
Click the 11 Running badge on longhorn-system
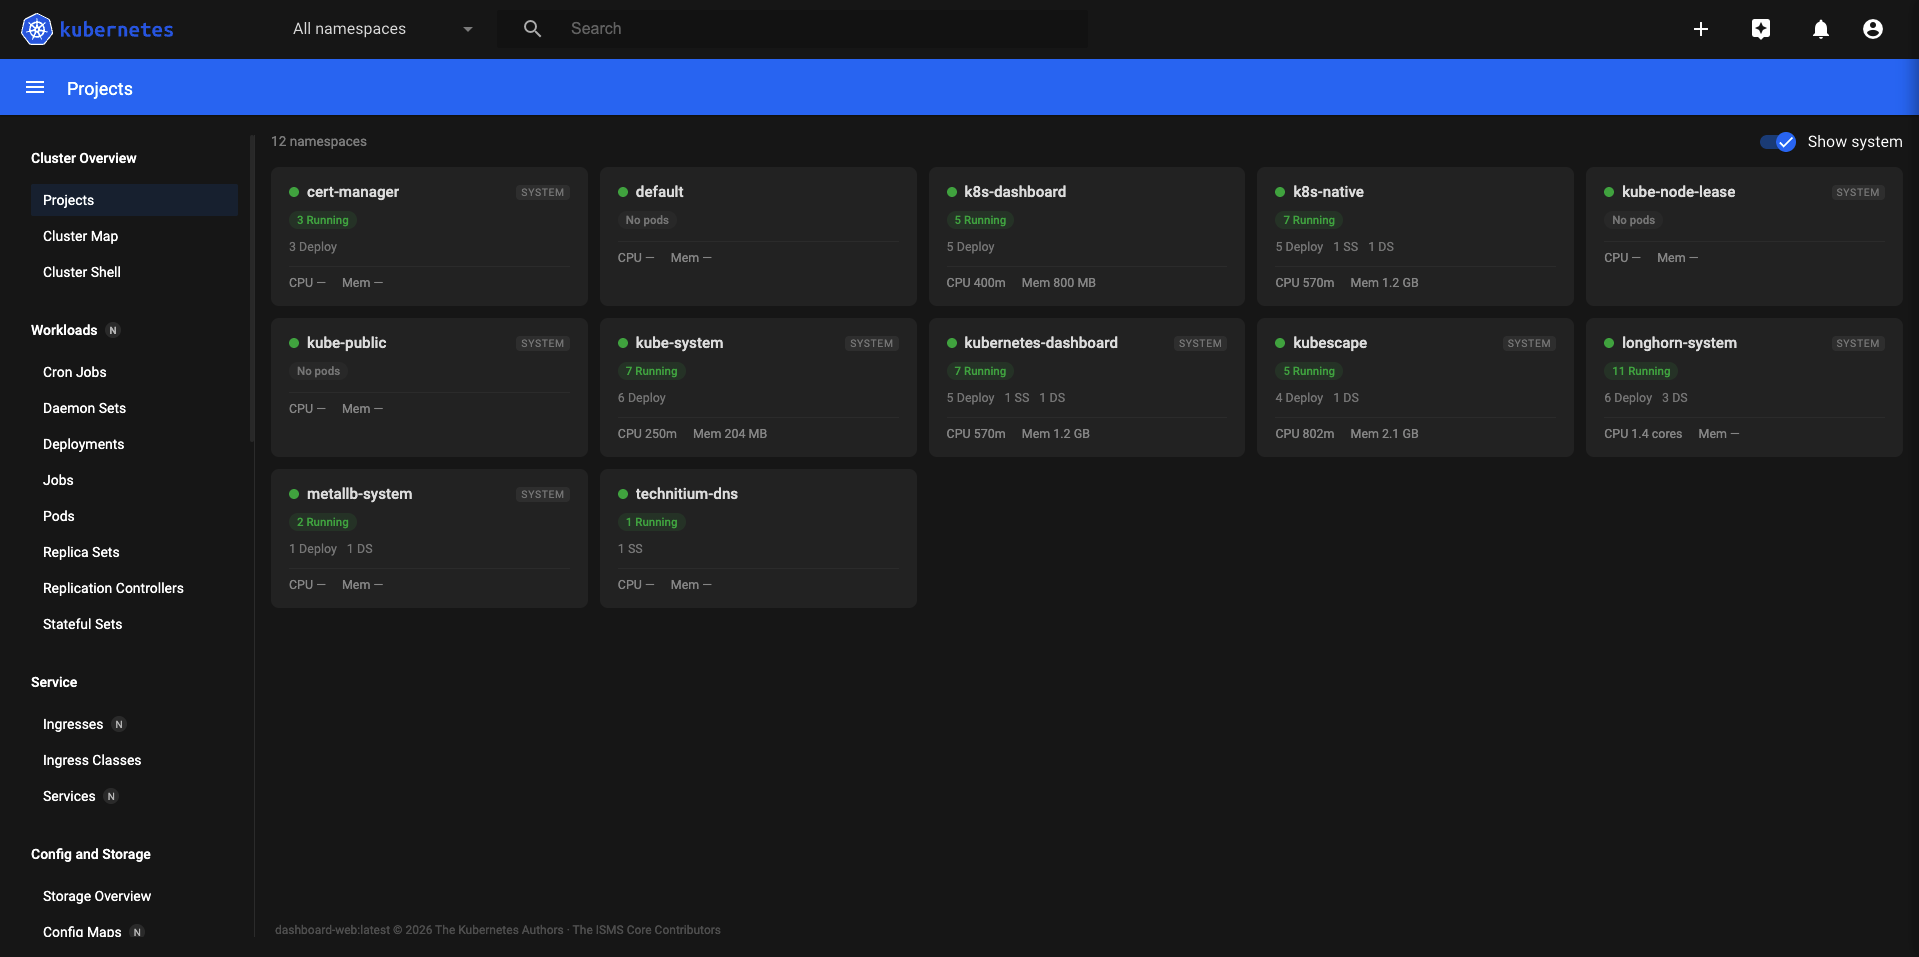[1641, 371]
